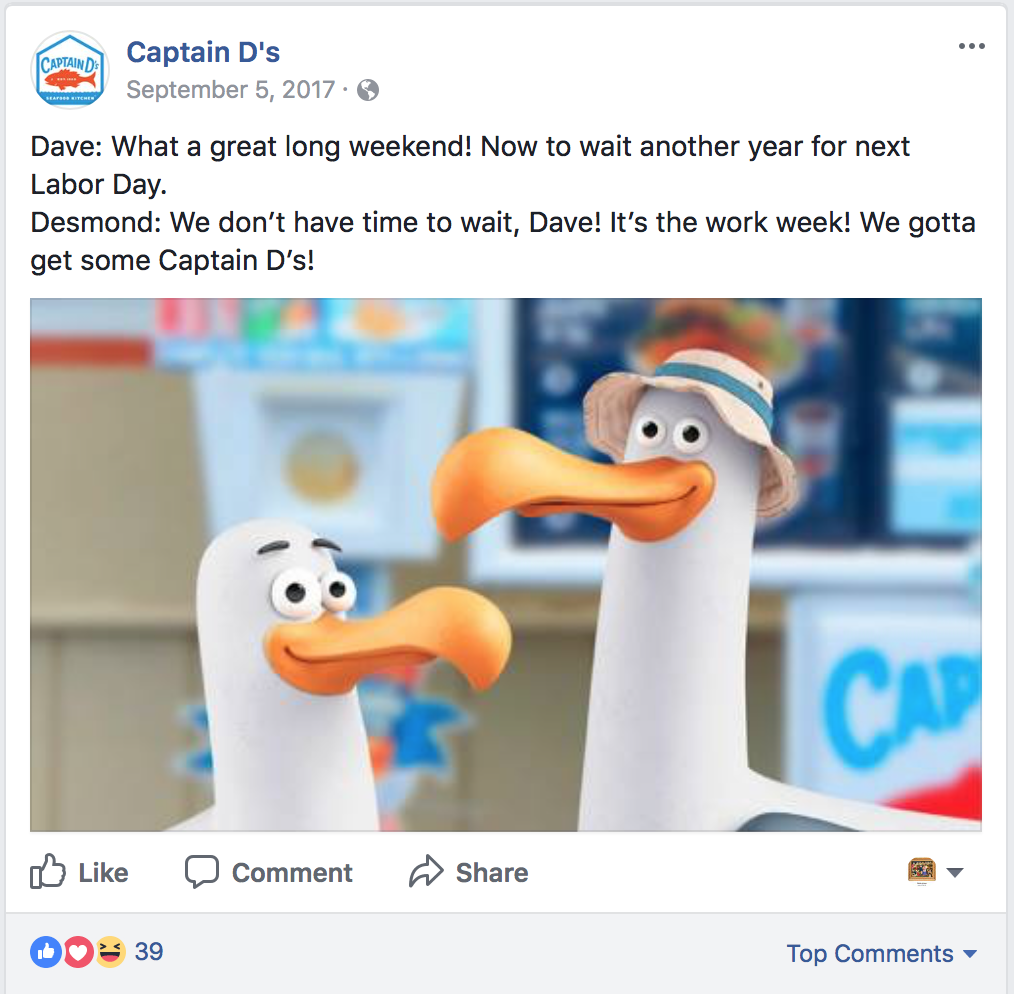This screenshot has height=994, width=1014.
Task: Click the Haha laughing reaction emoji
Action: [x=110, y=951]
